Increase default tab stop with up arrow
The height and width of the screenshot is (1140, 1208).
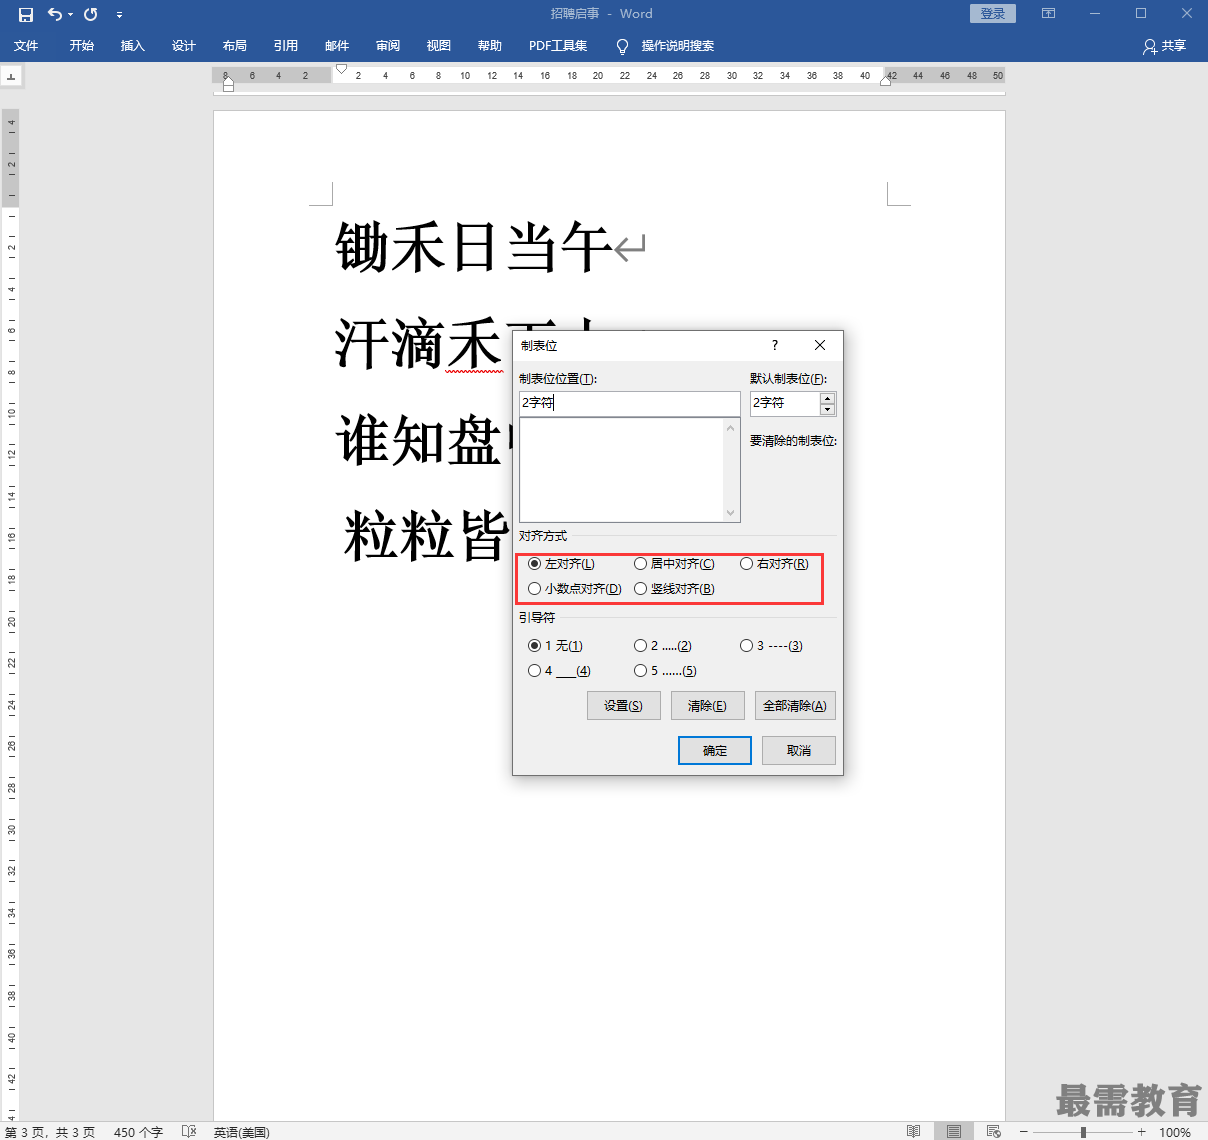pos(827,398)
